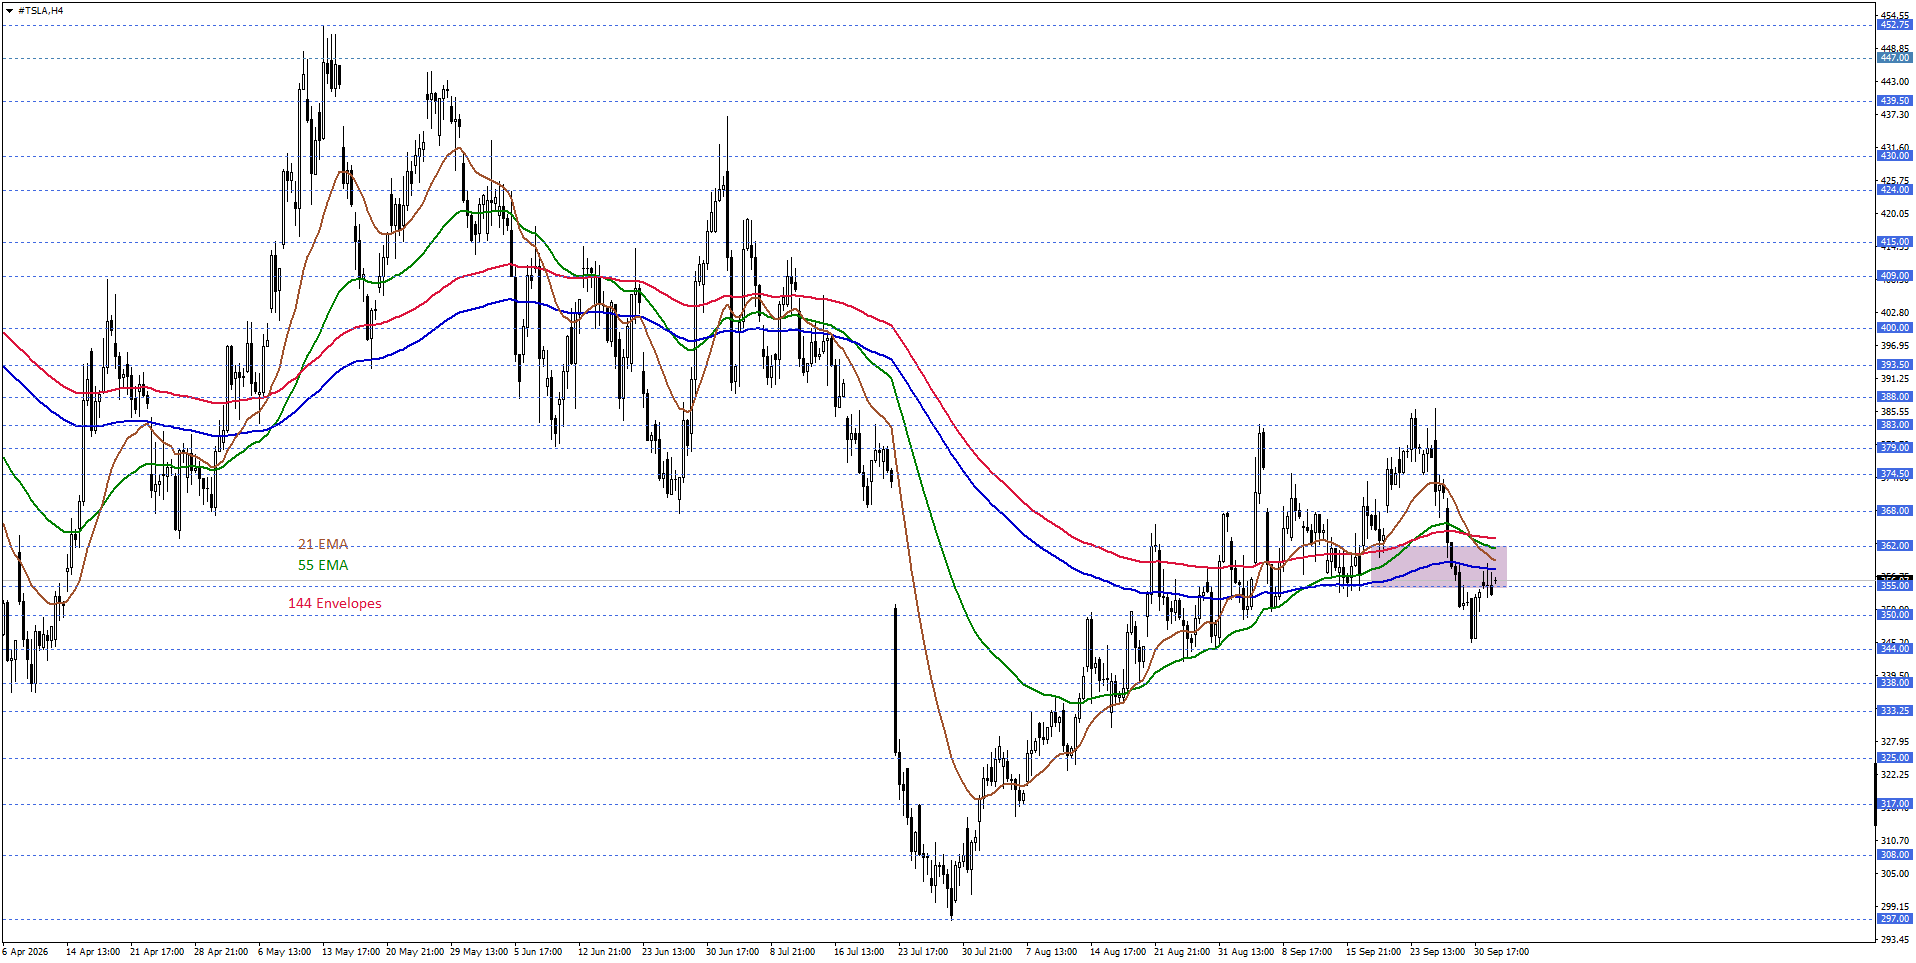
Task: Click the 55 EMA label
Action: (x=323, y=565)
